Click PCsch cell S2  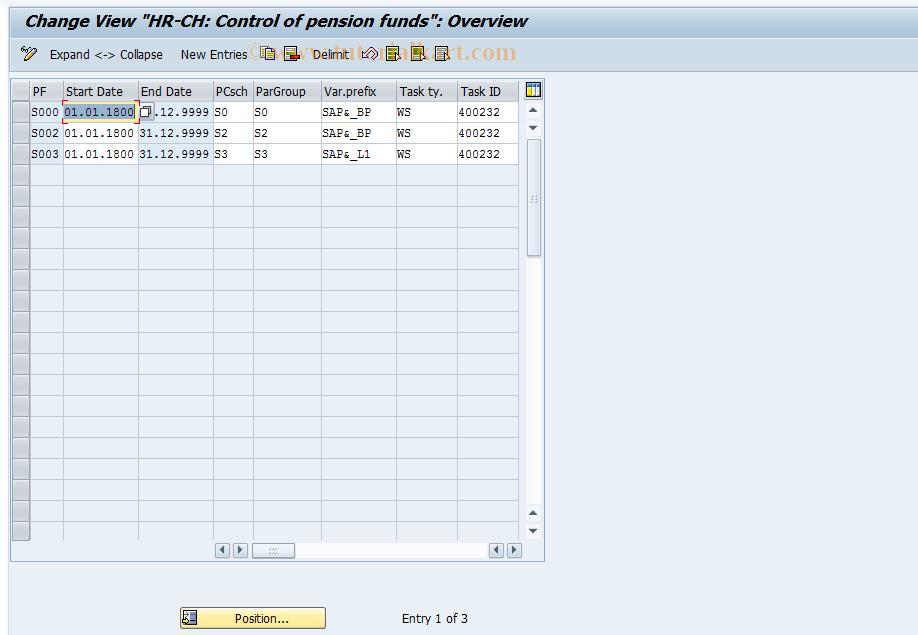click(233, 133)
